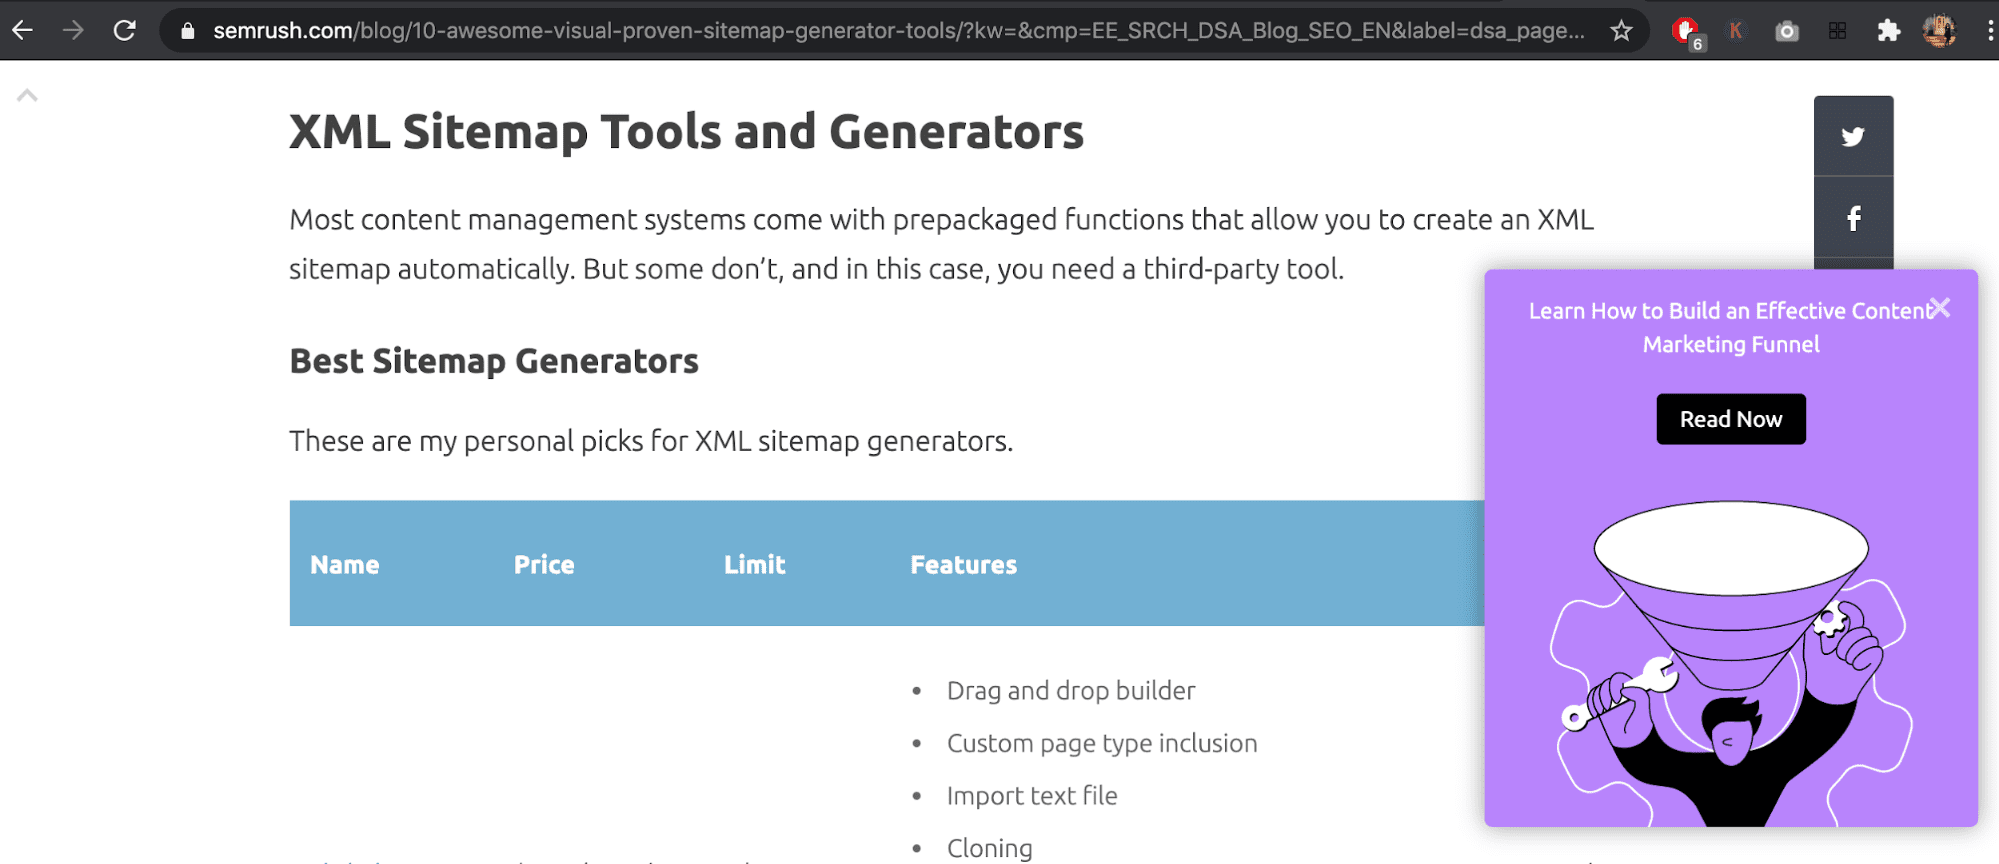Image resolution: width=1999 pixels, height=864 pixels.
Task: Collapse using the chevron at top left
Action: click(27, 96)
